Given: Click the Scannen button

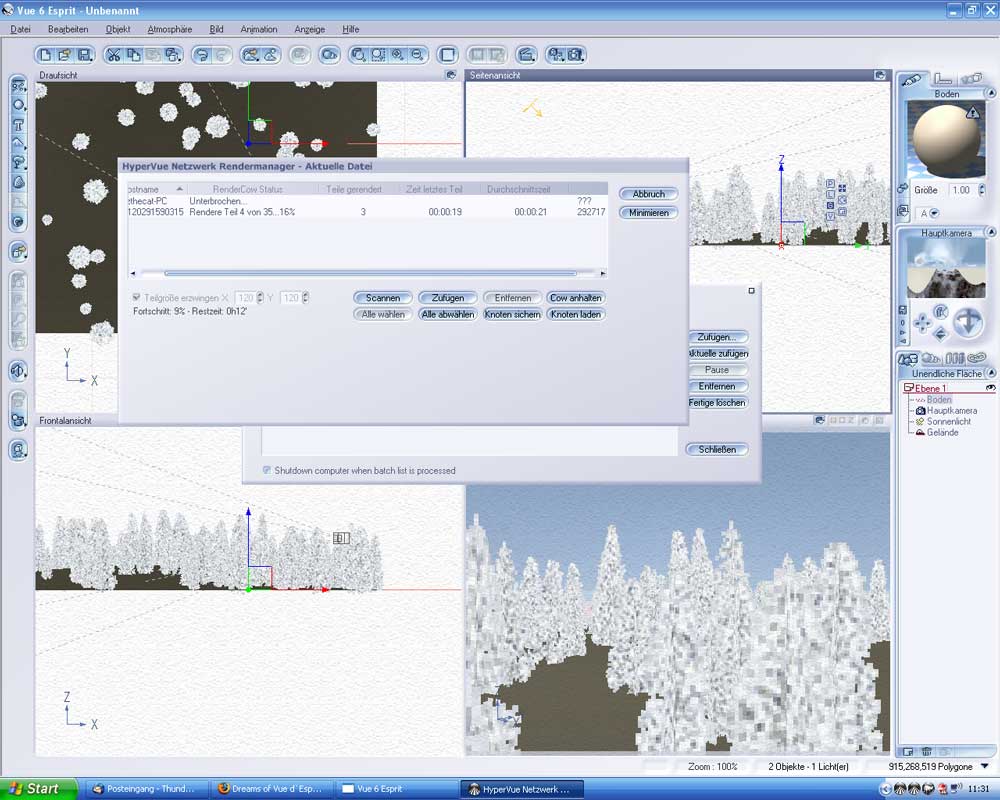Looking at the screenshot, I should (x=383, y=298).
